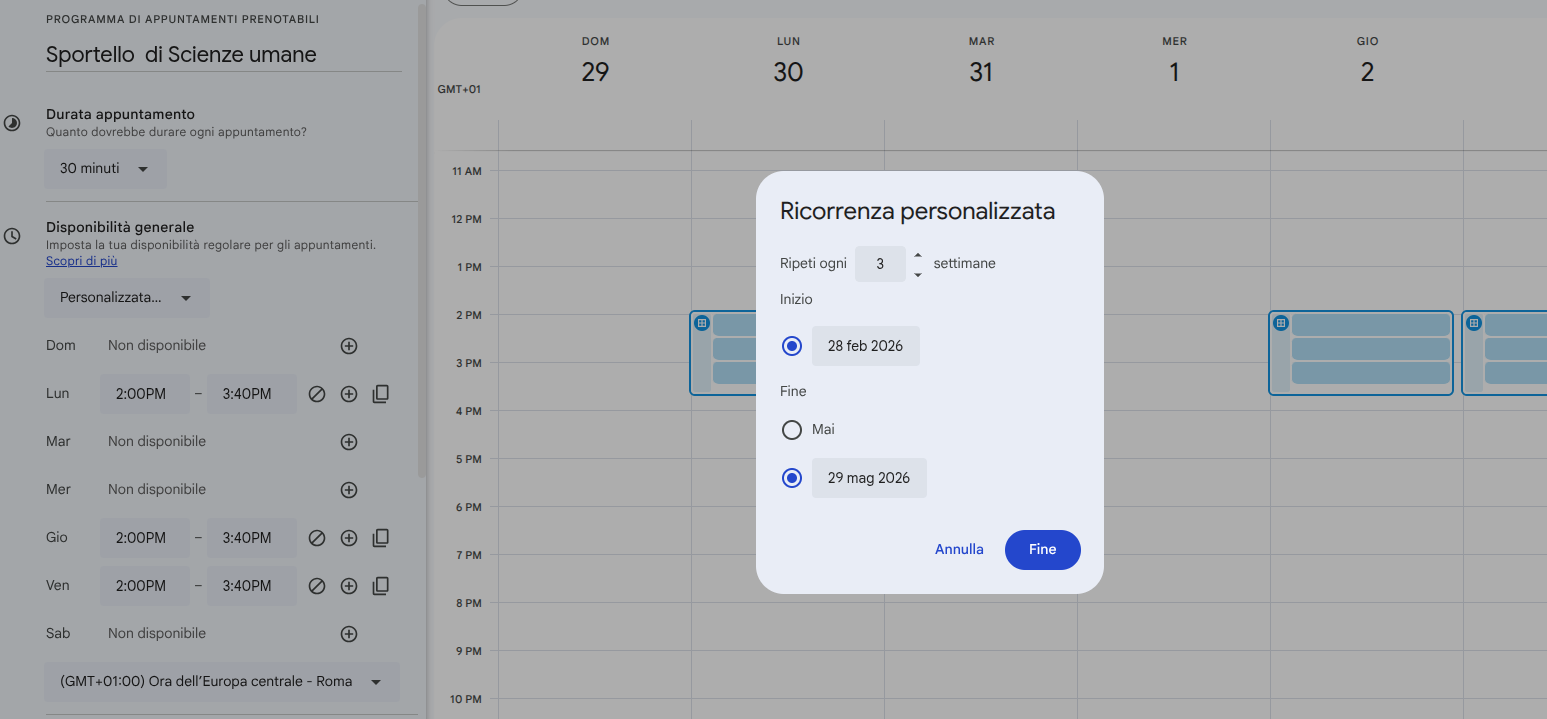
Task: Add a time slot for Mar
Action: click(x=349, y=442)
